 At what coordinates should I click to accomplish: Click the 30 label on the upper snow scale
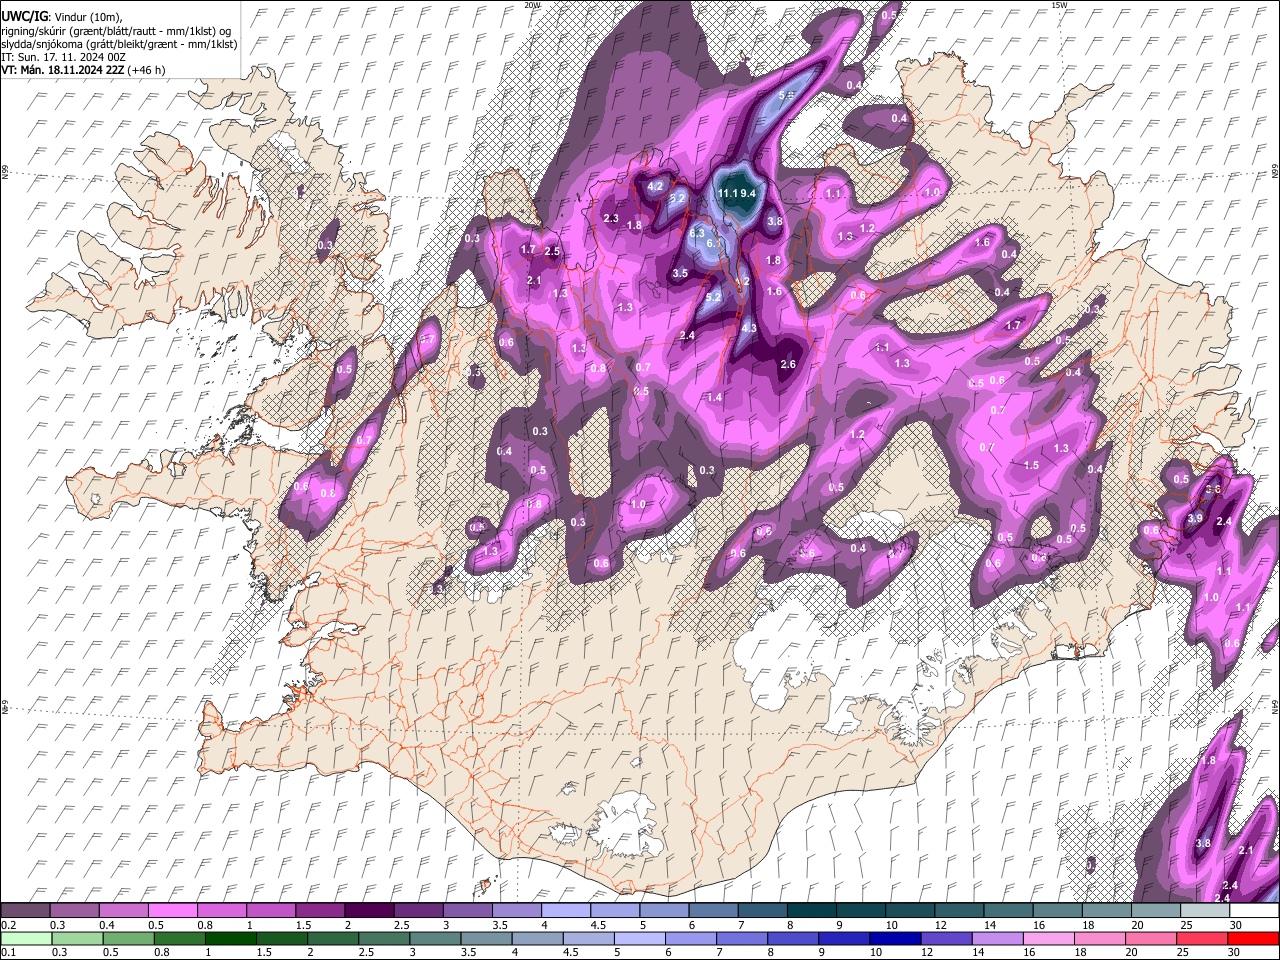(1236, 925)
